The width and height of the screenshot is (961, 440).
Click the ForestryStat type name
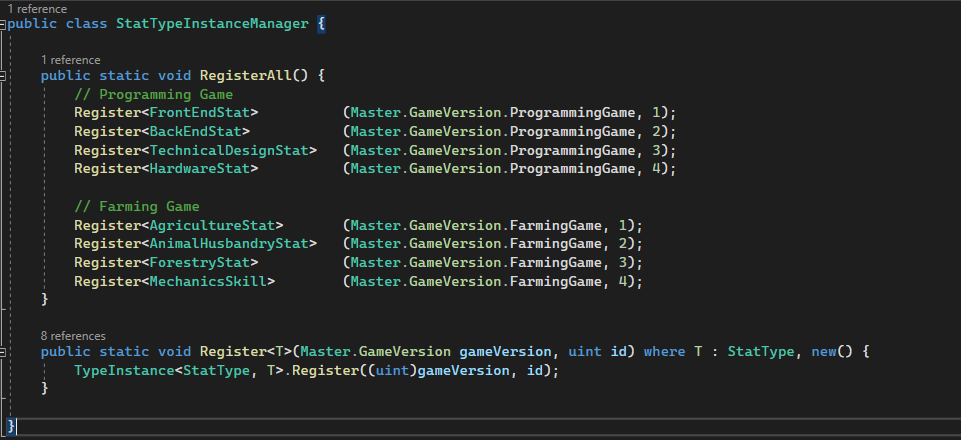pyautogui.click(x=200, y=263)
